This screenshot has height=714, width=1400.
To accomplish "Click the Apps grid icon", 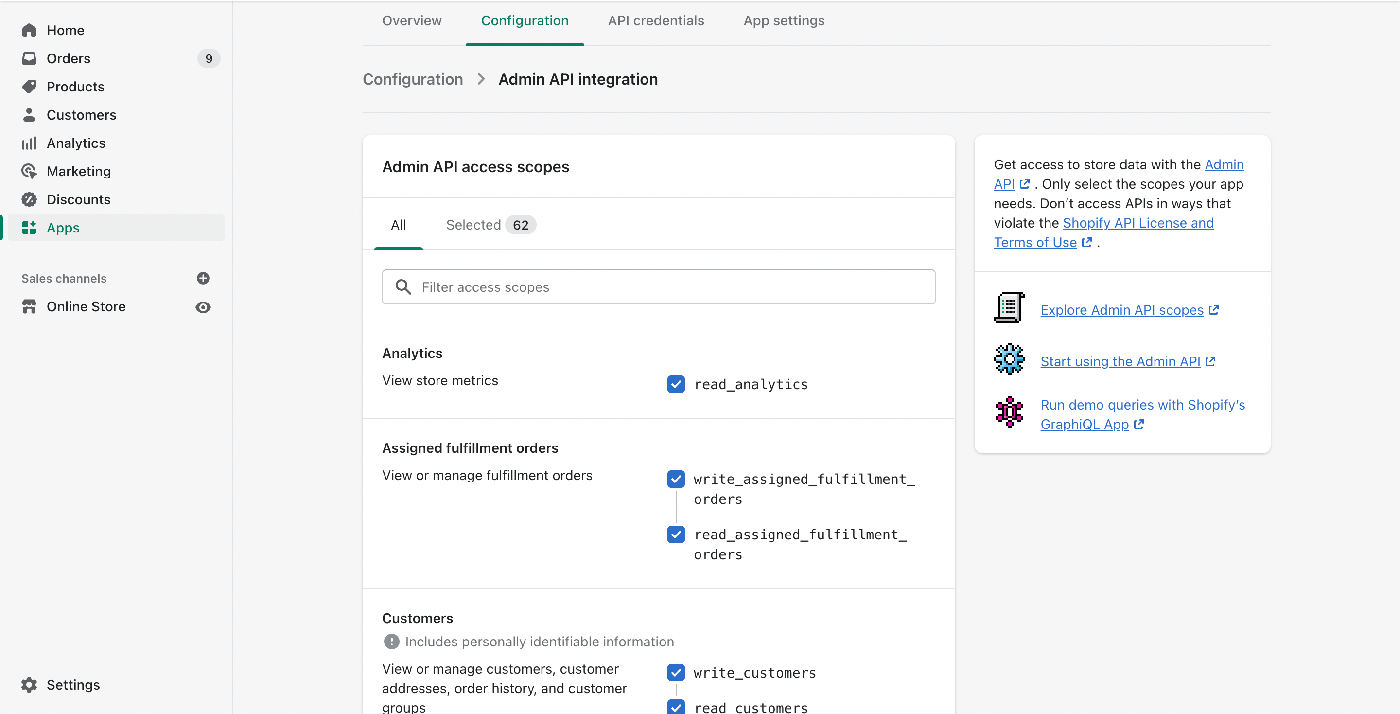I will pyautogui.click(x=29, y=228).
